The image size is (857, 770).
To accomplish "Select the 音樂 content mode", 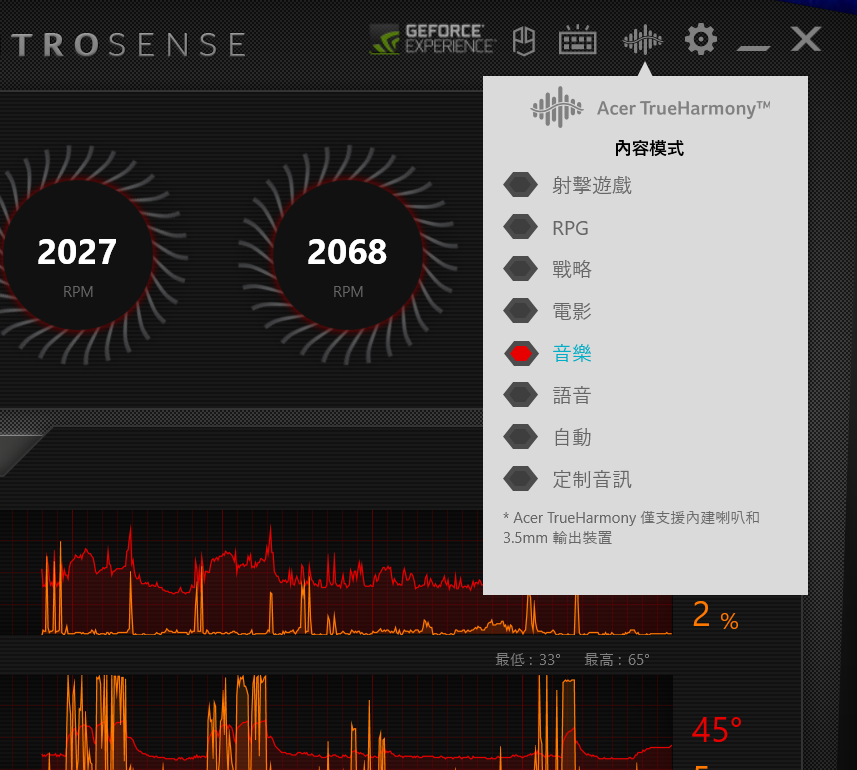I will point(547,354).
